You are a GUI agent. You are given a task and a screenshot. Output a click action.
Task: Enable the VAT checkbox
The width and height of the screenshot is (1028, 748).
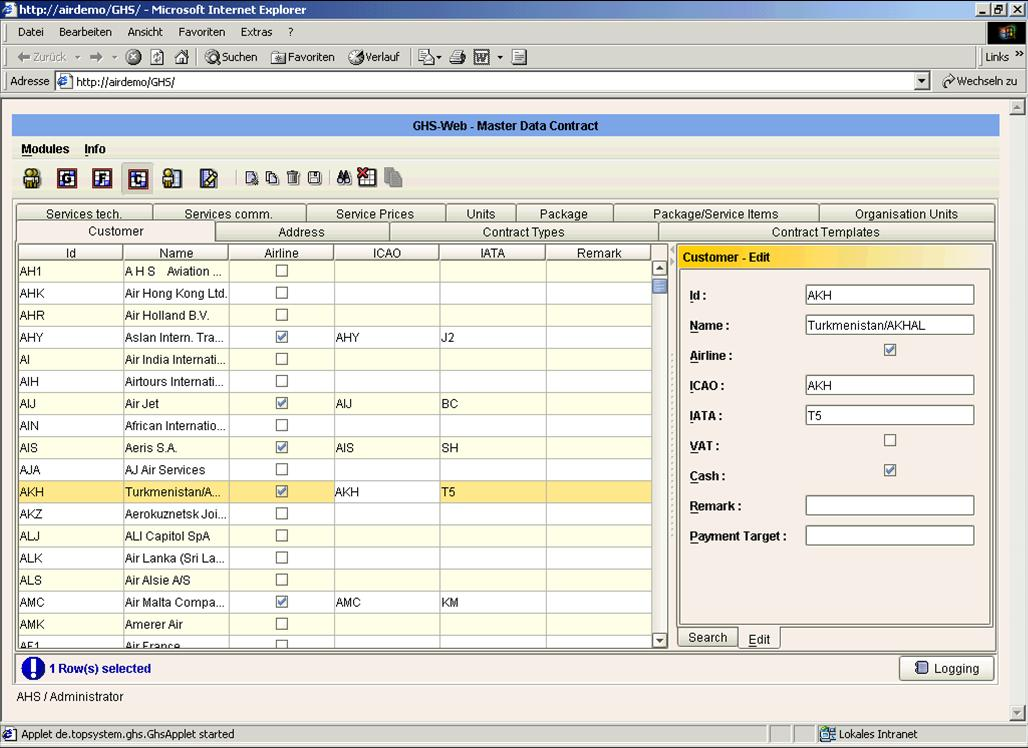(890, 440)
